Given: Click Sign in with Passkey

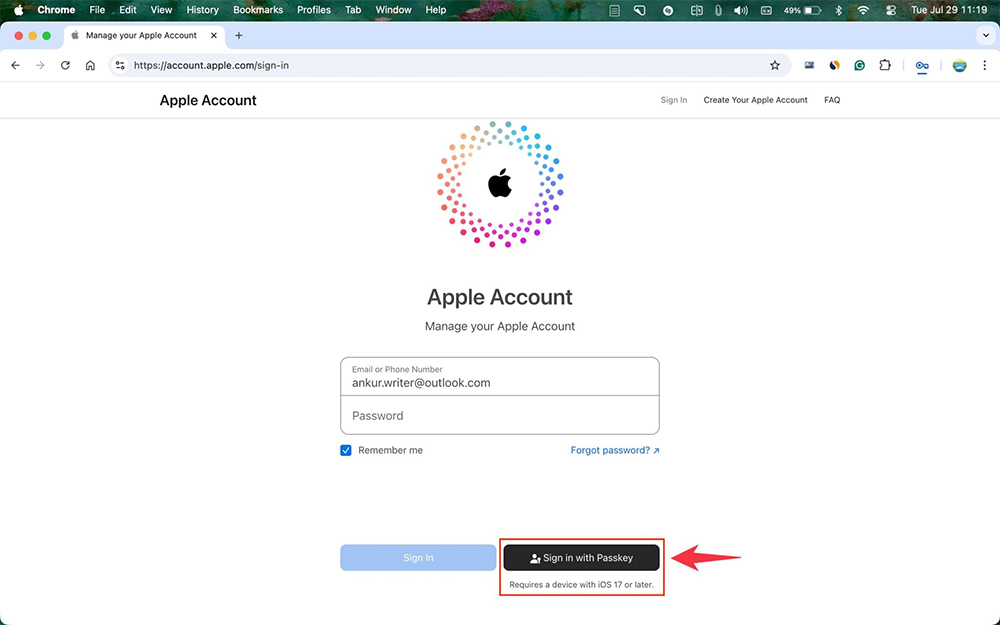Looking at the screenshot, I should click(x=581, y=557).
